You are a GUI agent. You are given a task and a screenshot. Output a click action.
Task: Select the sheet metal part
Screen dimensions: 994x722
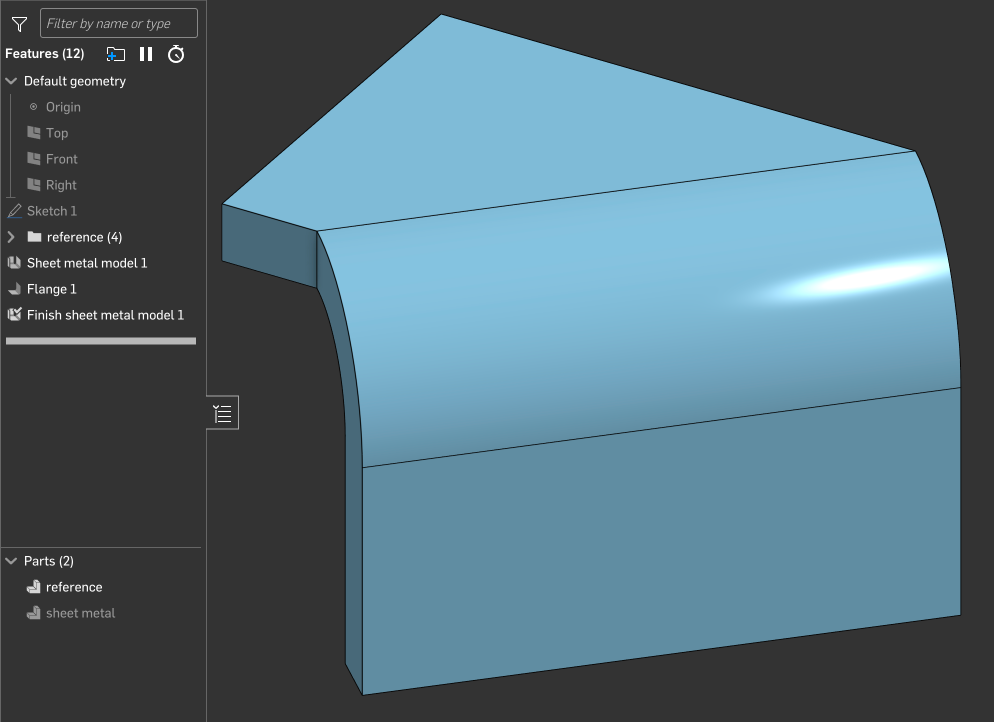(81, 613)
